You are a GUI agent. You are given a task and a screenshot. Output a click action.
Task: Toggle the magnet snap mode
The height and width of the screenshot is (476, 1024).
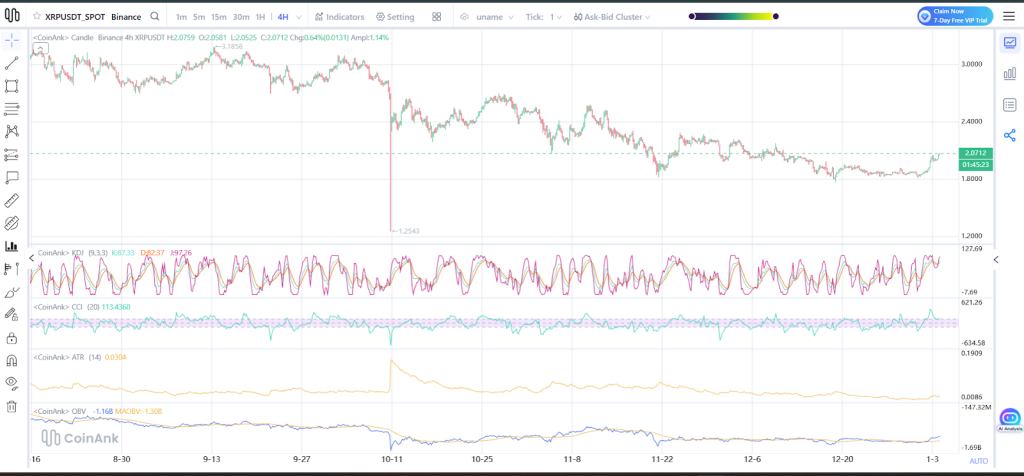11,360
